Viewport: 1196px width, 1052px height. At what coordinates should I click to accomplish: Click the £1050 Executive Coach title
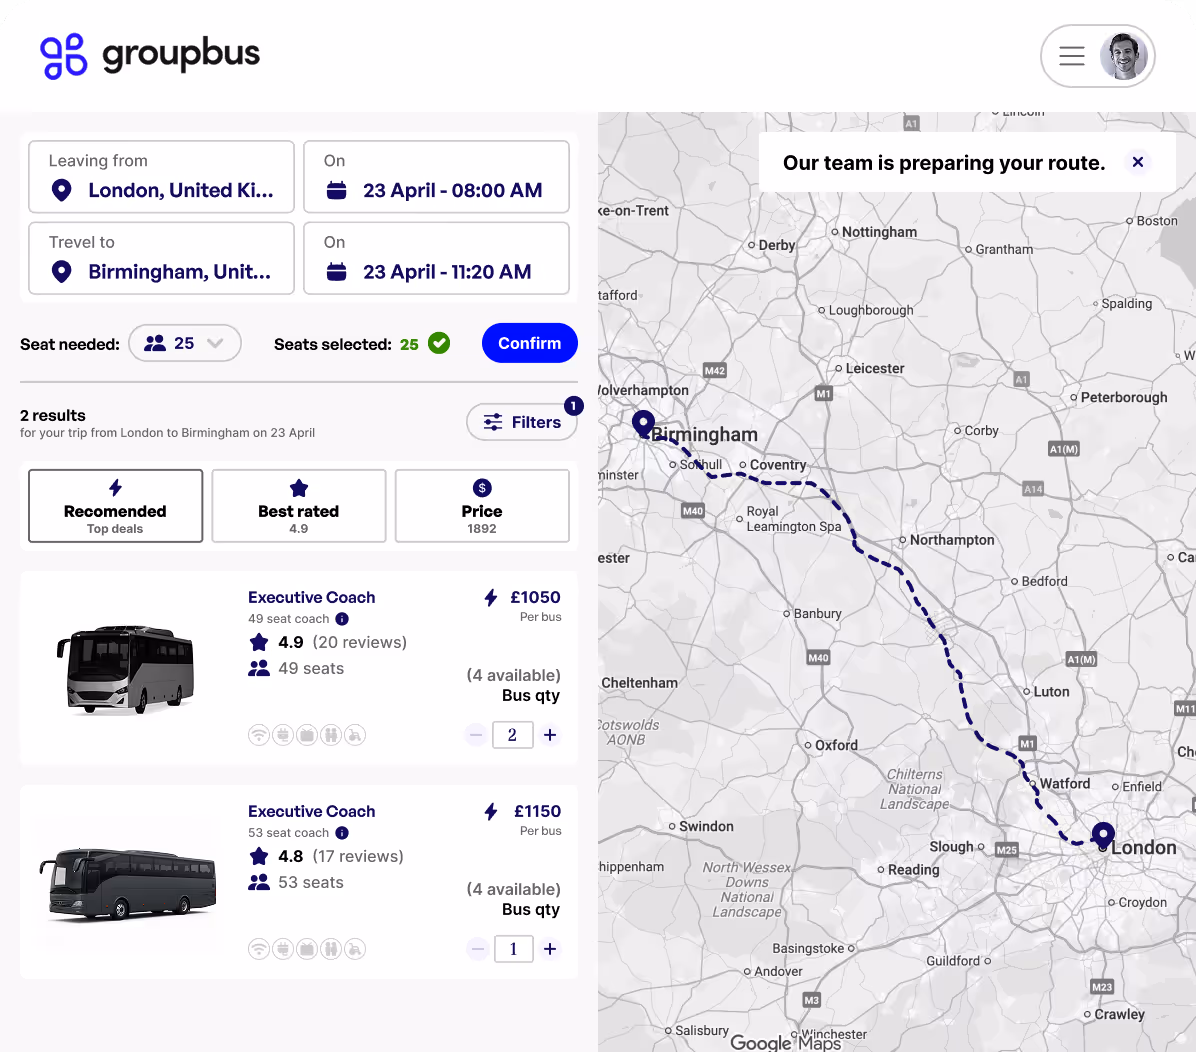pyautogui.click(x=311, y=597)
